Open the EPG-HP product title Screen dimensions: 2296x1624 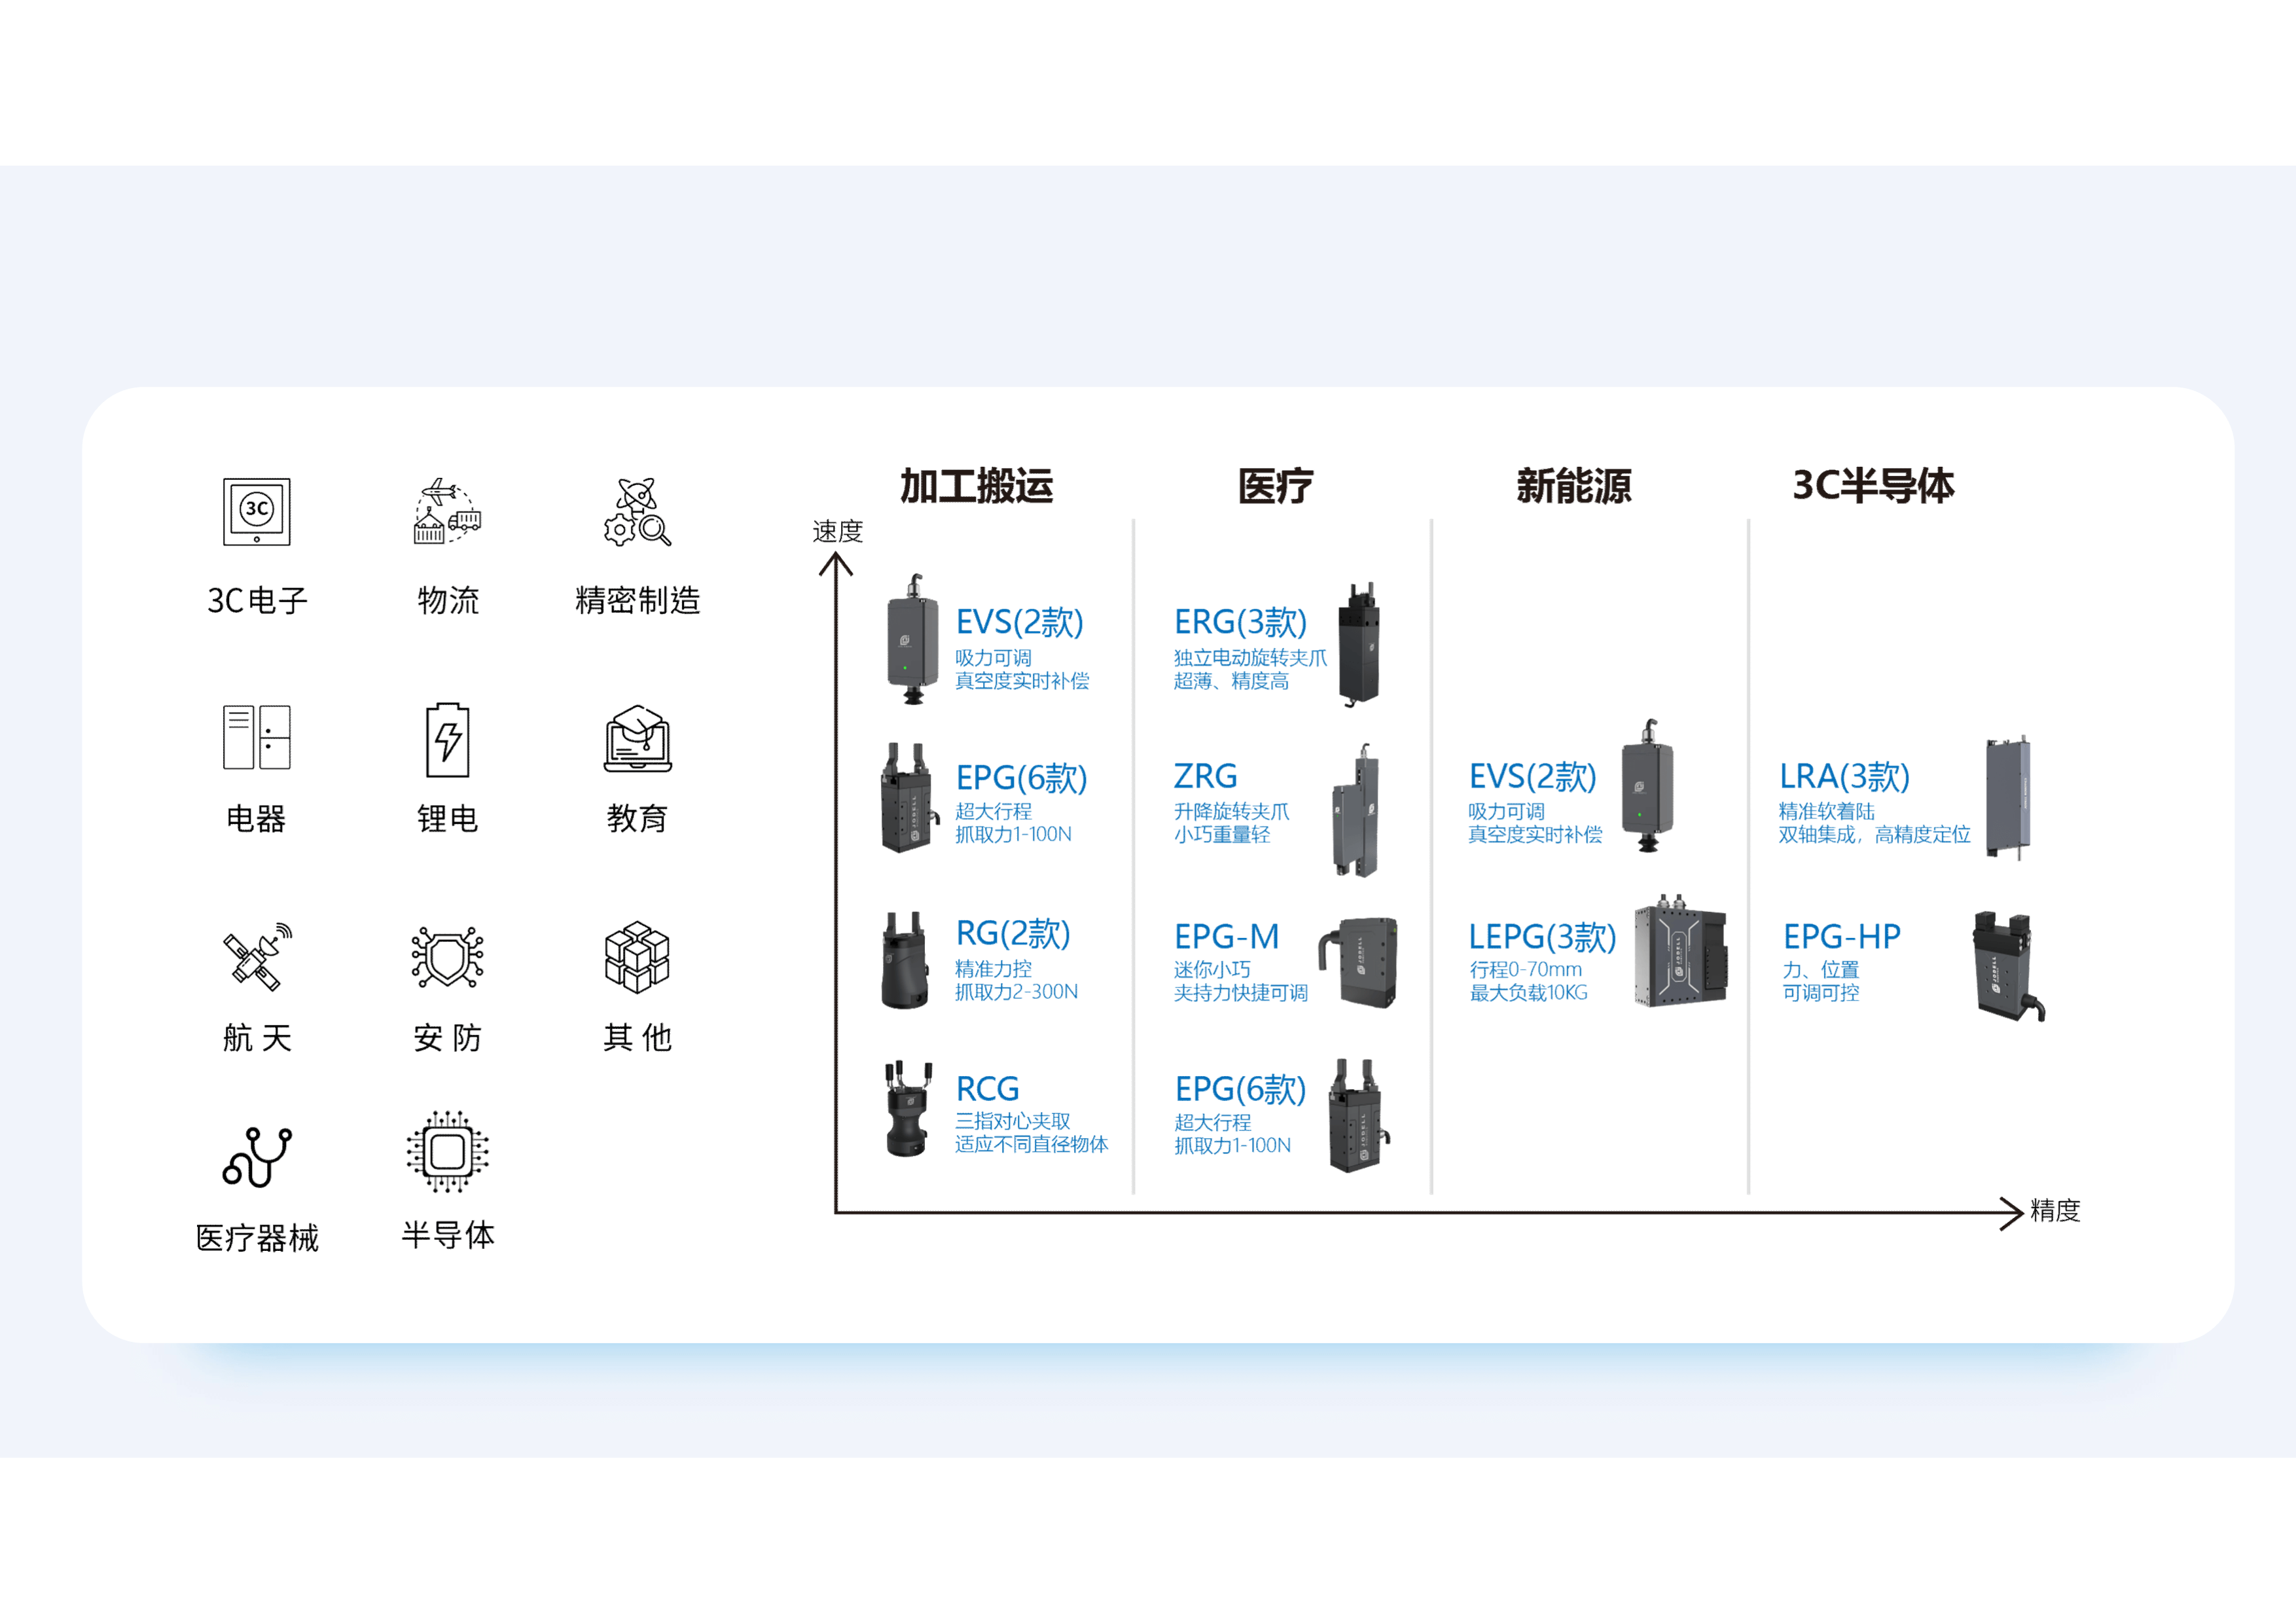pos(1841,937)
